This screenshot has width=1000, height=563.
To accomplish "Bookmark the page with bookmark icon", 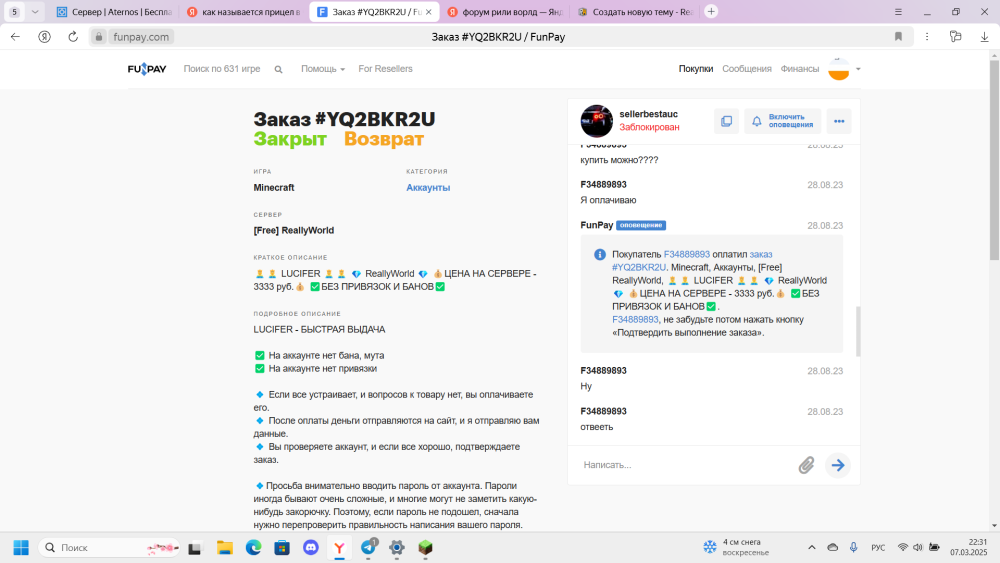I will click(898, 37).
